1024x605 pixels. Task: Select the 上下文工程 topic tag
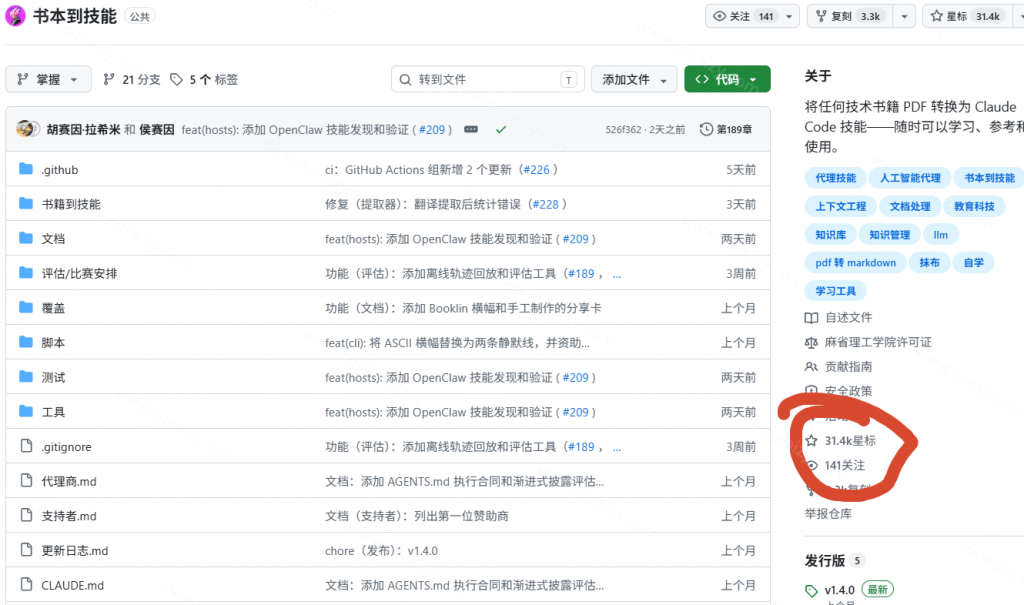(840, 206)
